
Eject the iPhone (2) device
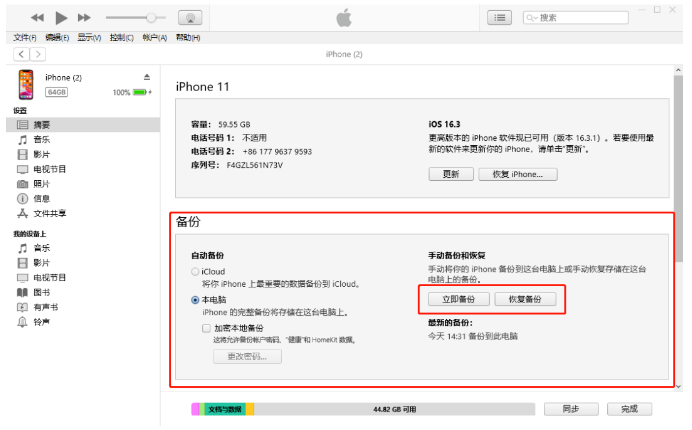[147, 77]
